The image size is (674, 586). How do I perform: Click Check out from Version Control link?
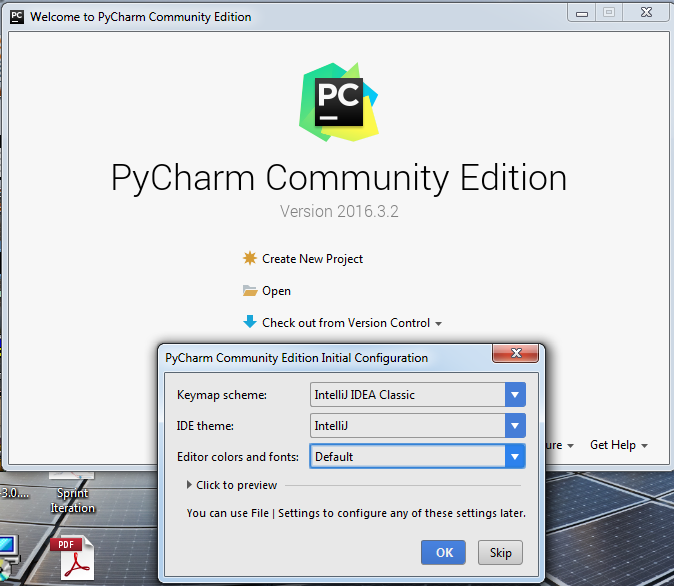click(346, 323)
